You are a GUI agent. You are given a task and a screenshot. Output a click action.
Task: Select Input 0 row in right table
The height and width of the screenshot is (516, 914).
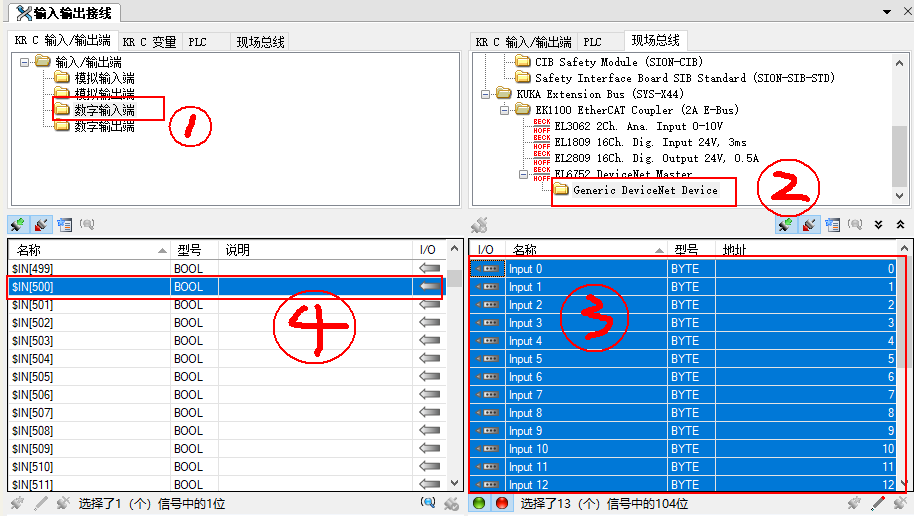[683, 269]
